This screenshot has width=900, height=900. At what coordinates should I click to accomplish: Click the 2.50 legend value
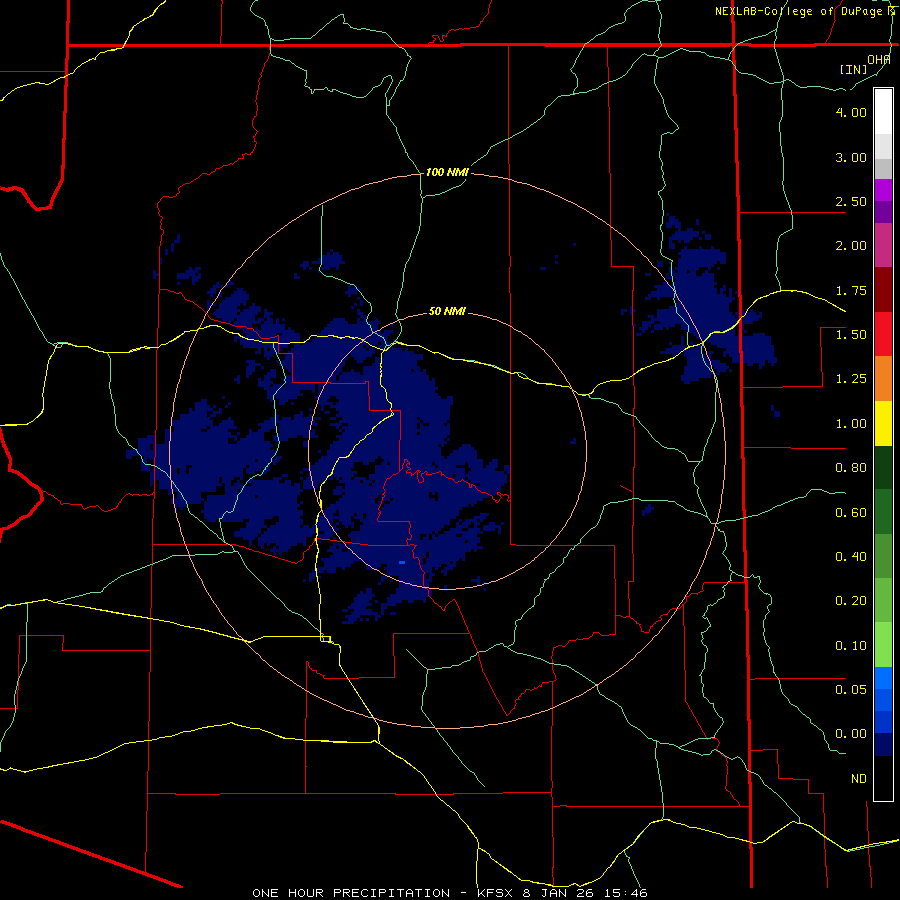coord(851,201)
